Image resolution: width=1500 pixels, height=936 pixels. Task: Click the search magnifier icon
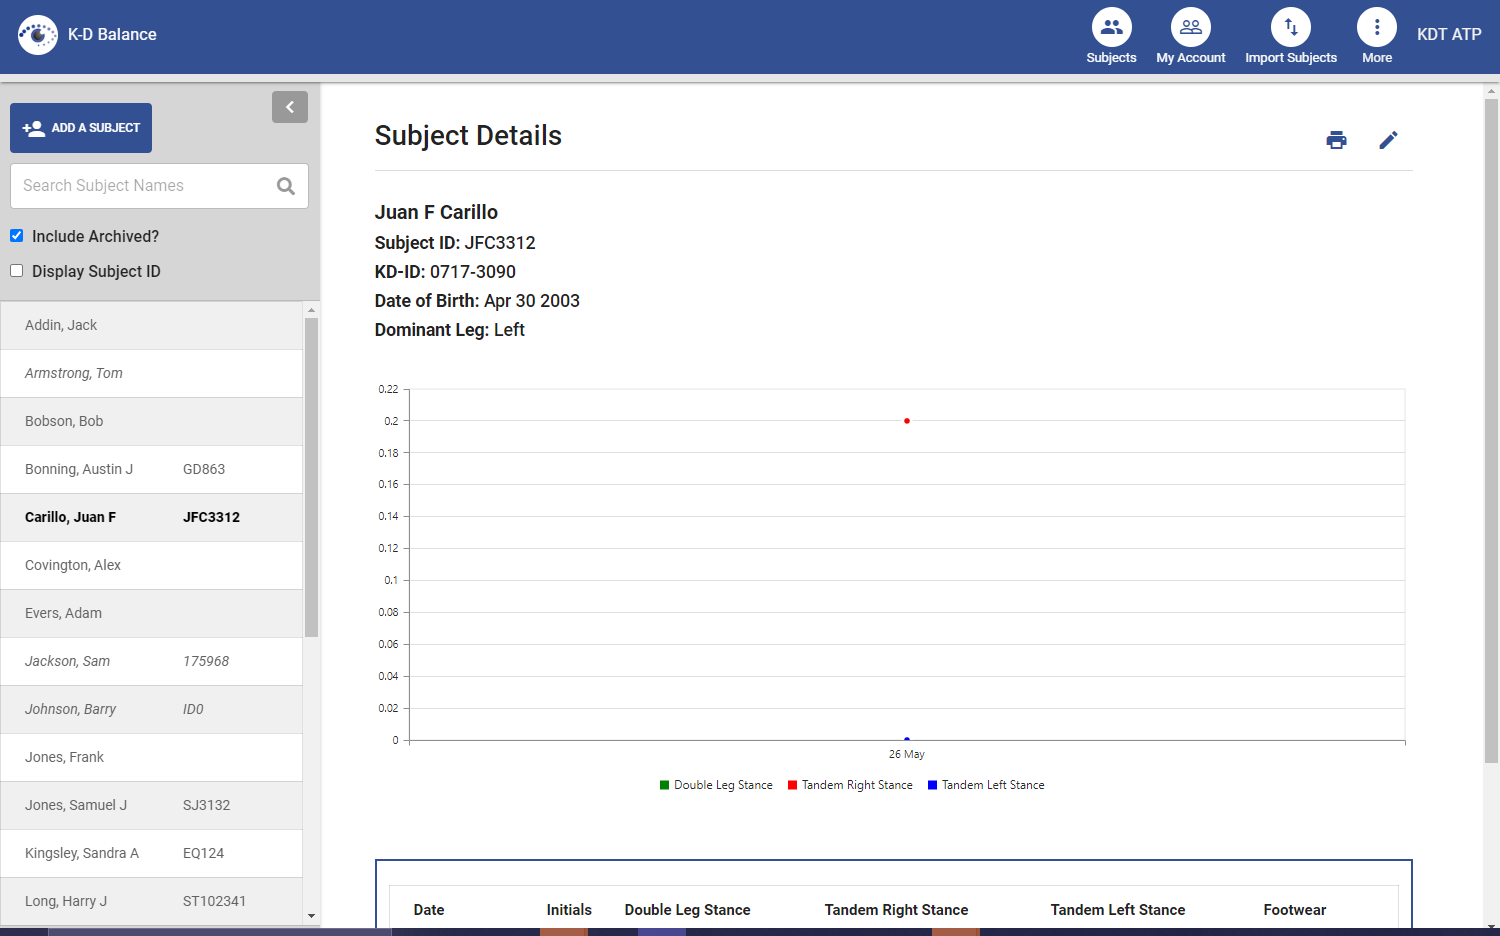[x=286, y=186]
